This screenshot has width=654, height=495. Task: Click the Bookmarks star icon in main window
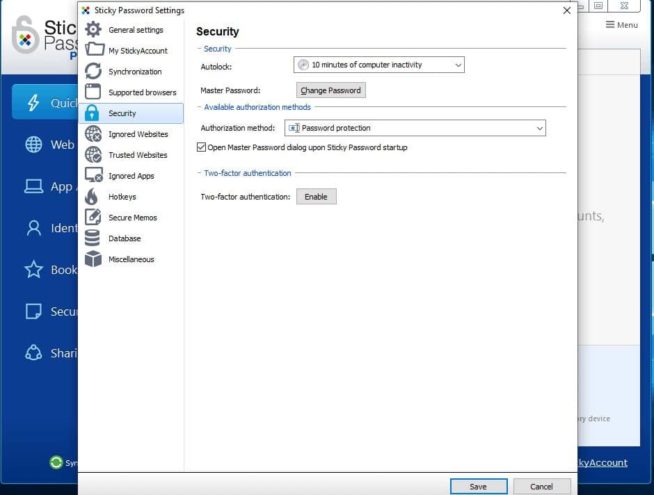coord(33,269)
